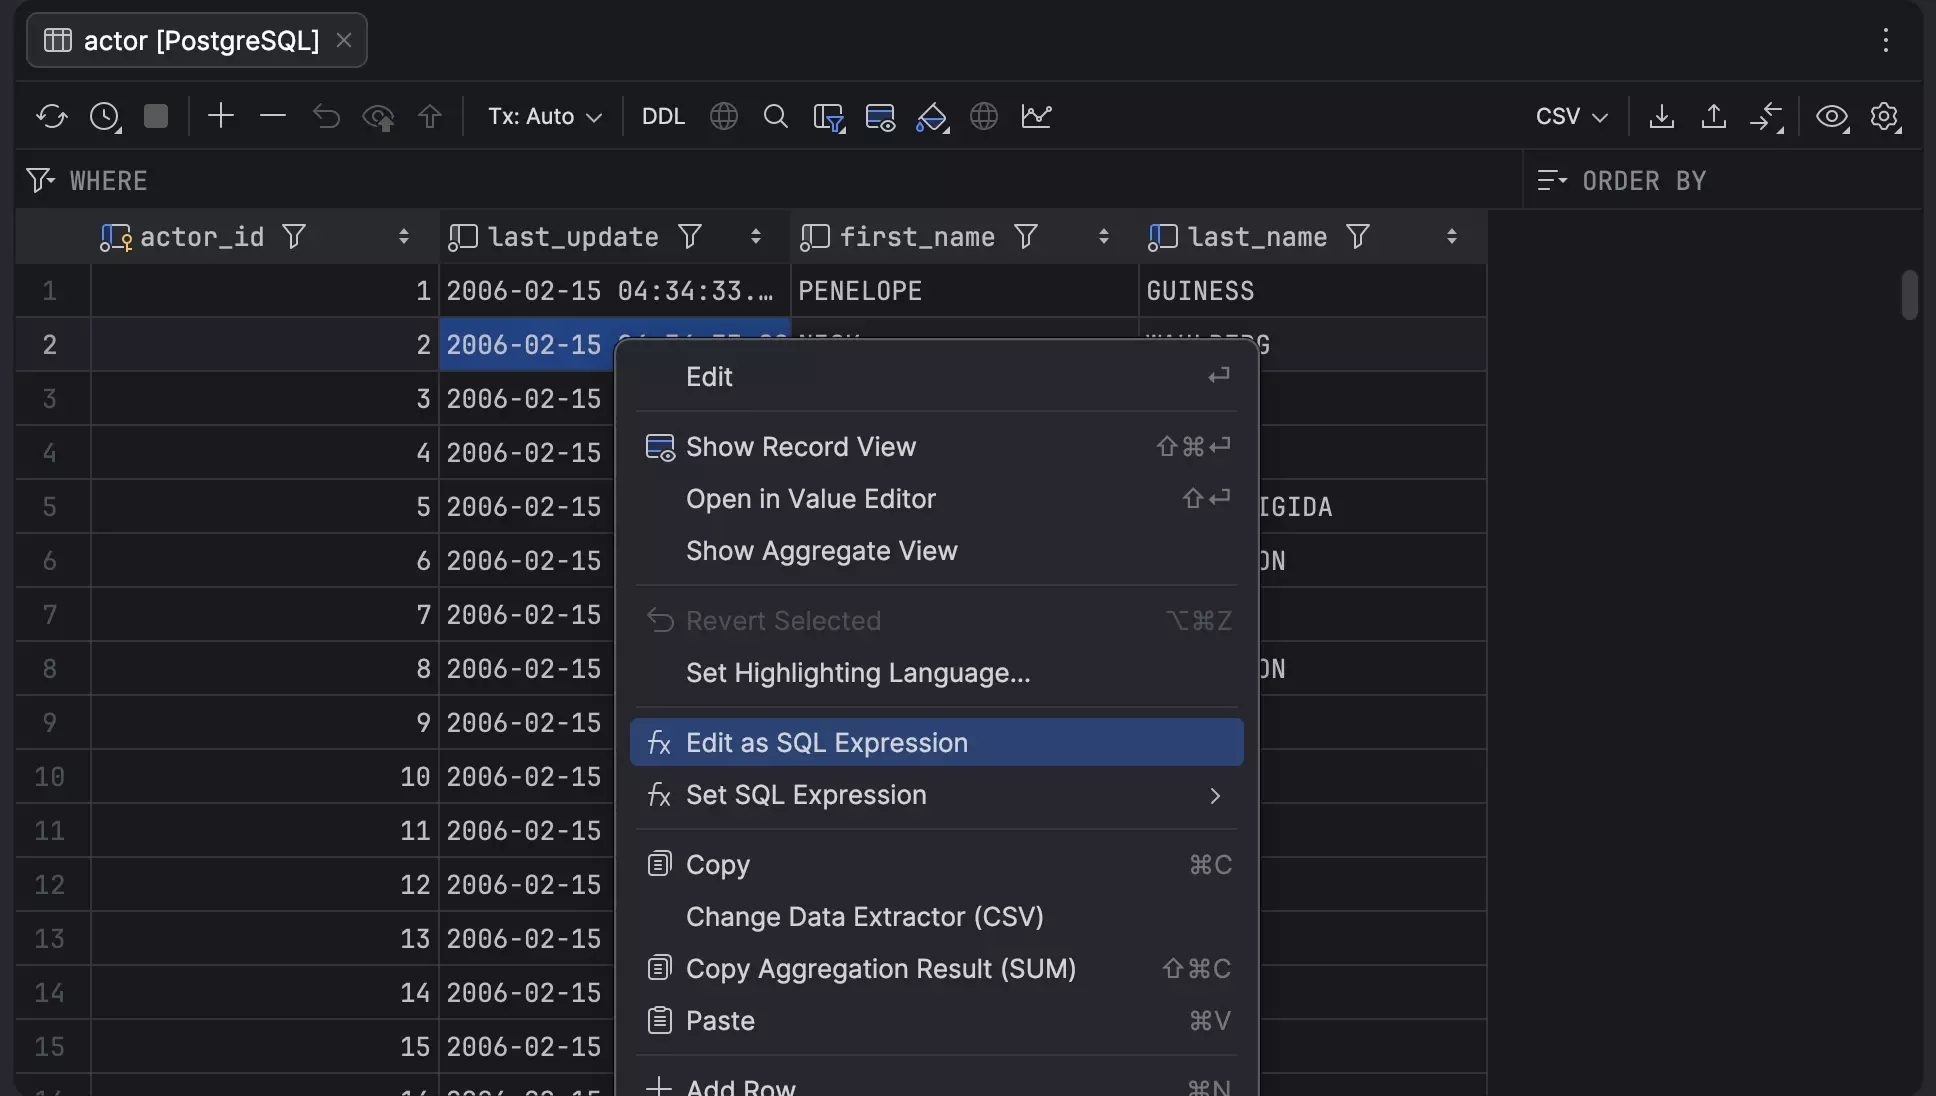Click actor_id cell with value 10
1936x1096 pixels.
point(265,777)
